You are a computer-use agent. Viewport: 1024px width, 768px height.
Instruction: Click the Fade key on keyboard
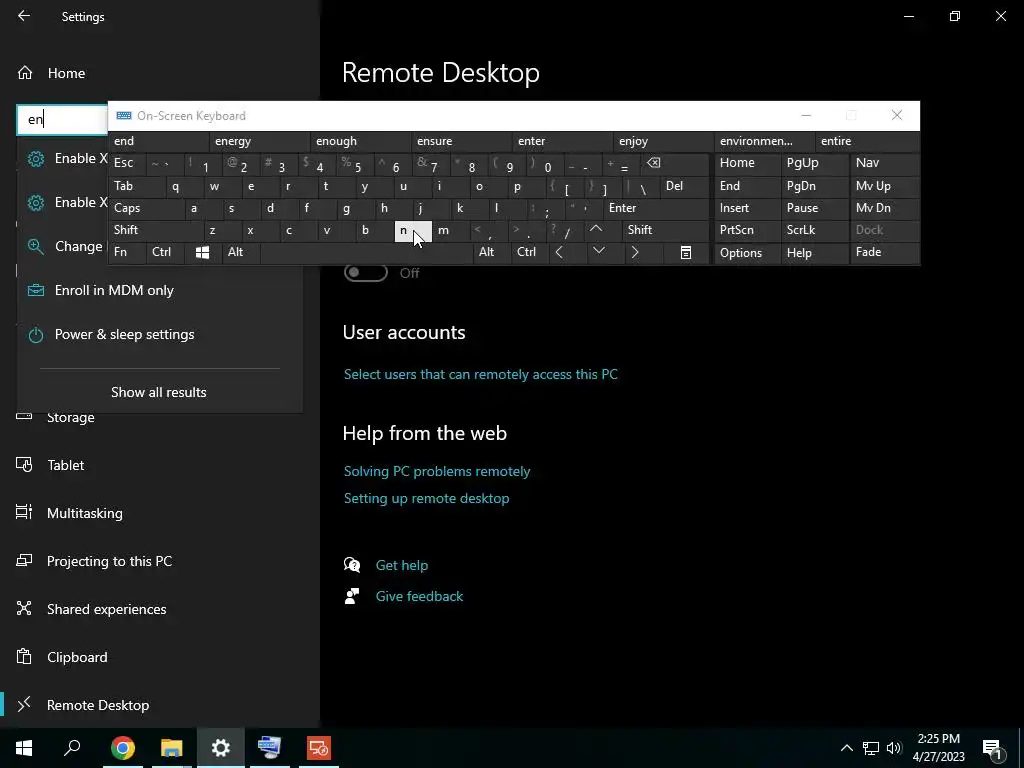click(x=884, y=252)
